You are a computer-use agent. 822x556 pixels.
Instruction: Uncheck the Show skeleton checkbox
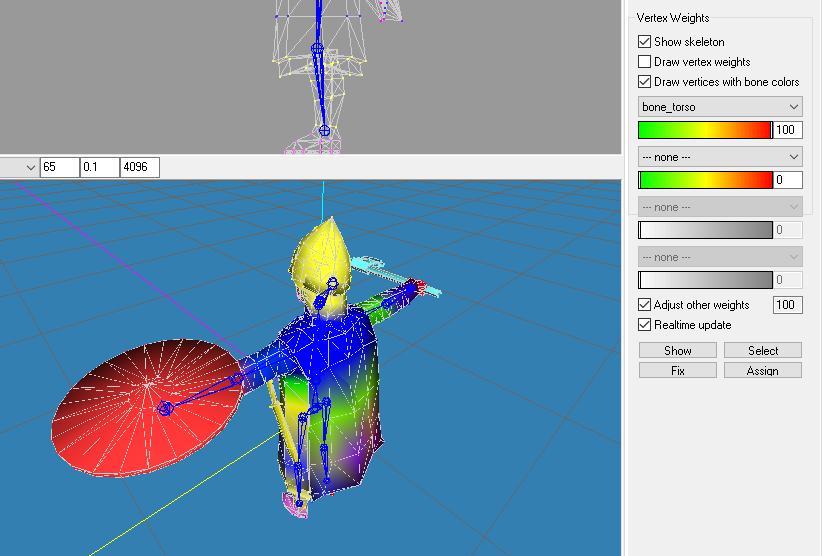(x=644, y=41)
